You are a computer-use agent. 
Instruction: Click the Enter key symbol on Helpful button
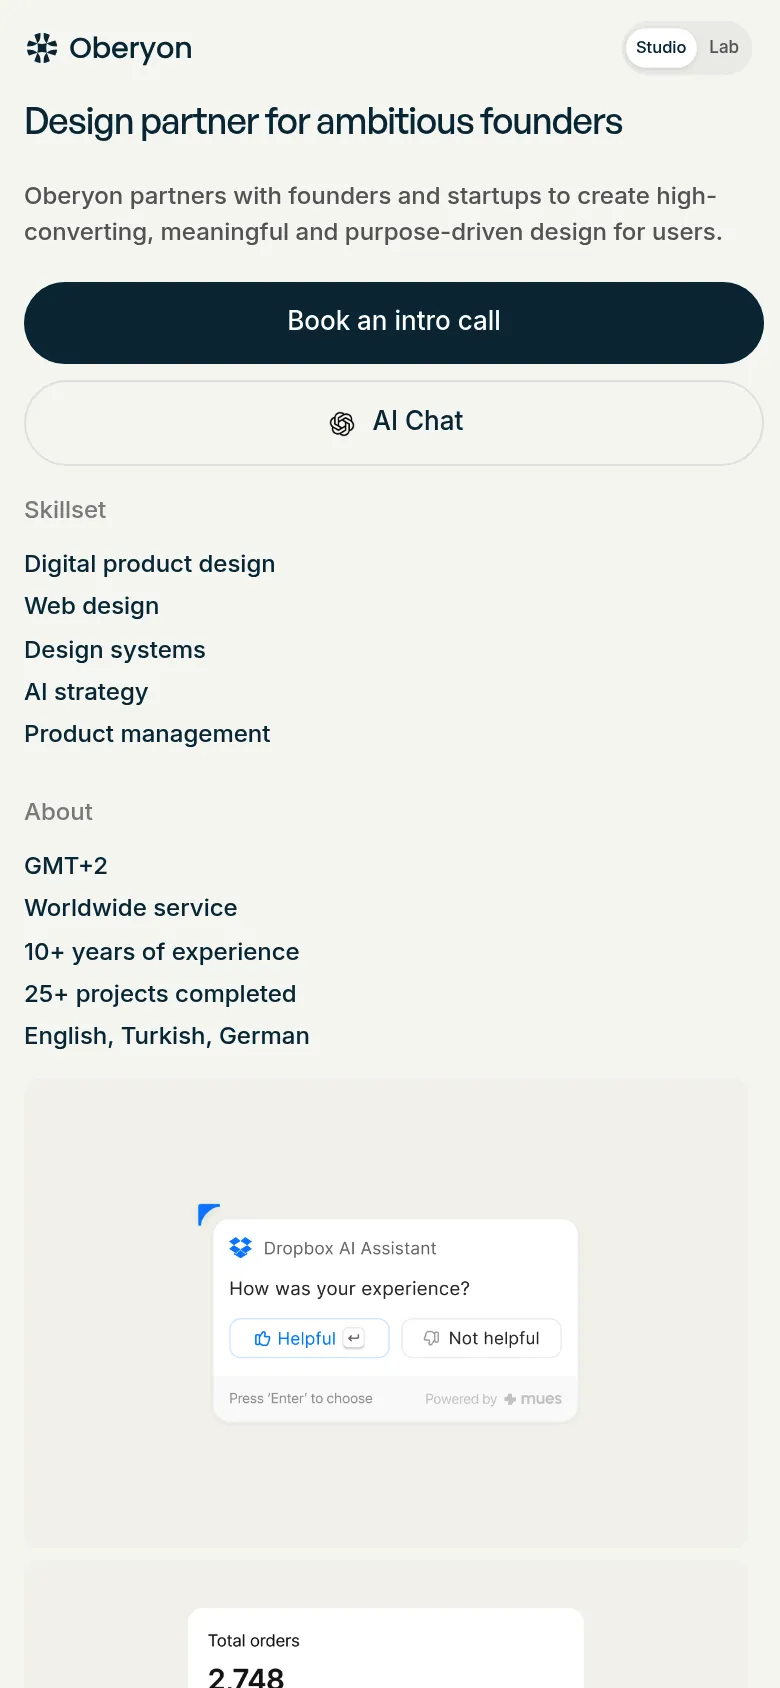coord(352,1338)
